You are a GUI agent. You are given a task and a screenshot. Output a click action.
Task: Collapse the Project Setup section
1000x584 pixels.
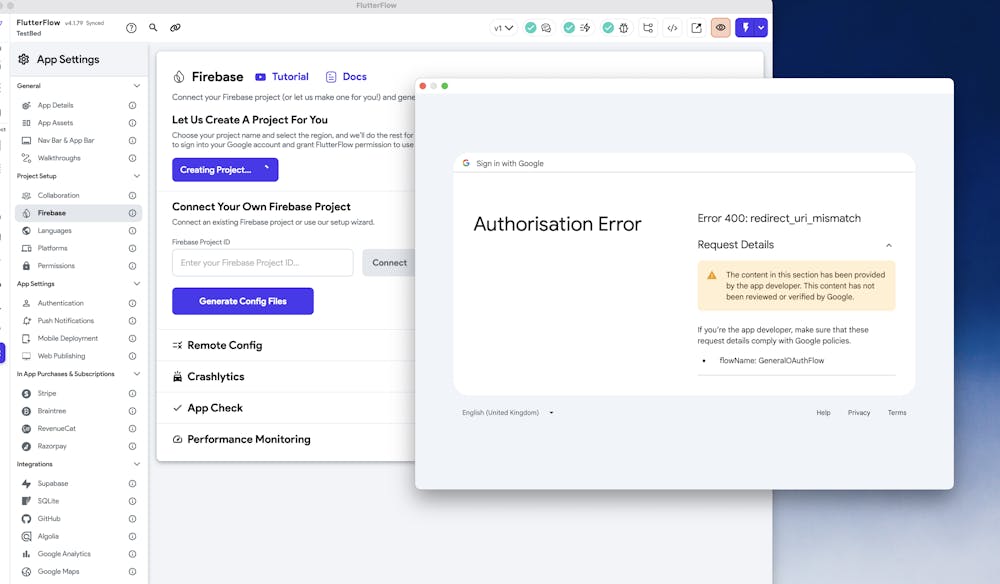[136, 176]
